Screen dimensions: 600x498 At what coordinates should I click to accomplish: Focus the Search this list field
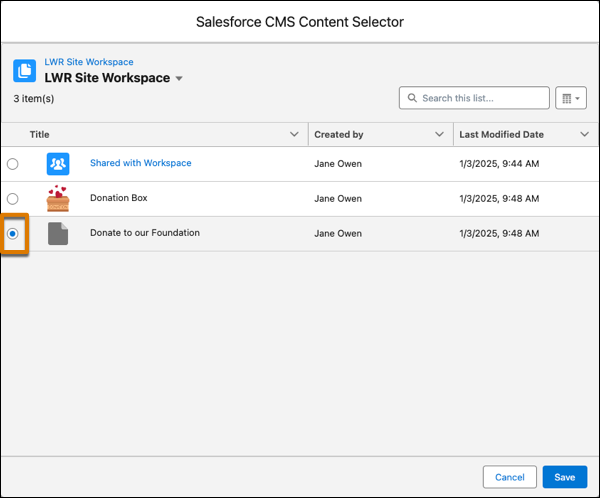coord(474,98)
